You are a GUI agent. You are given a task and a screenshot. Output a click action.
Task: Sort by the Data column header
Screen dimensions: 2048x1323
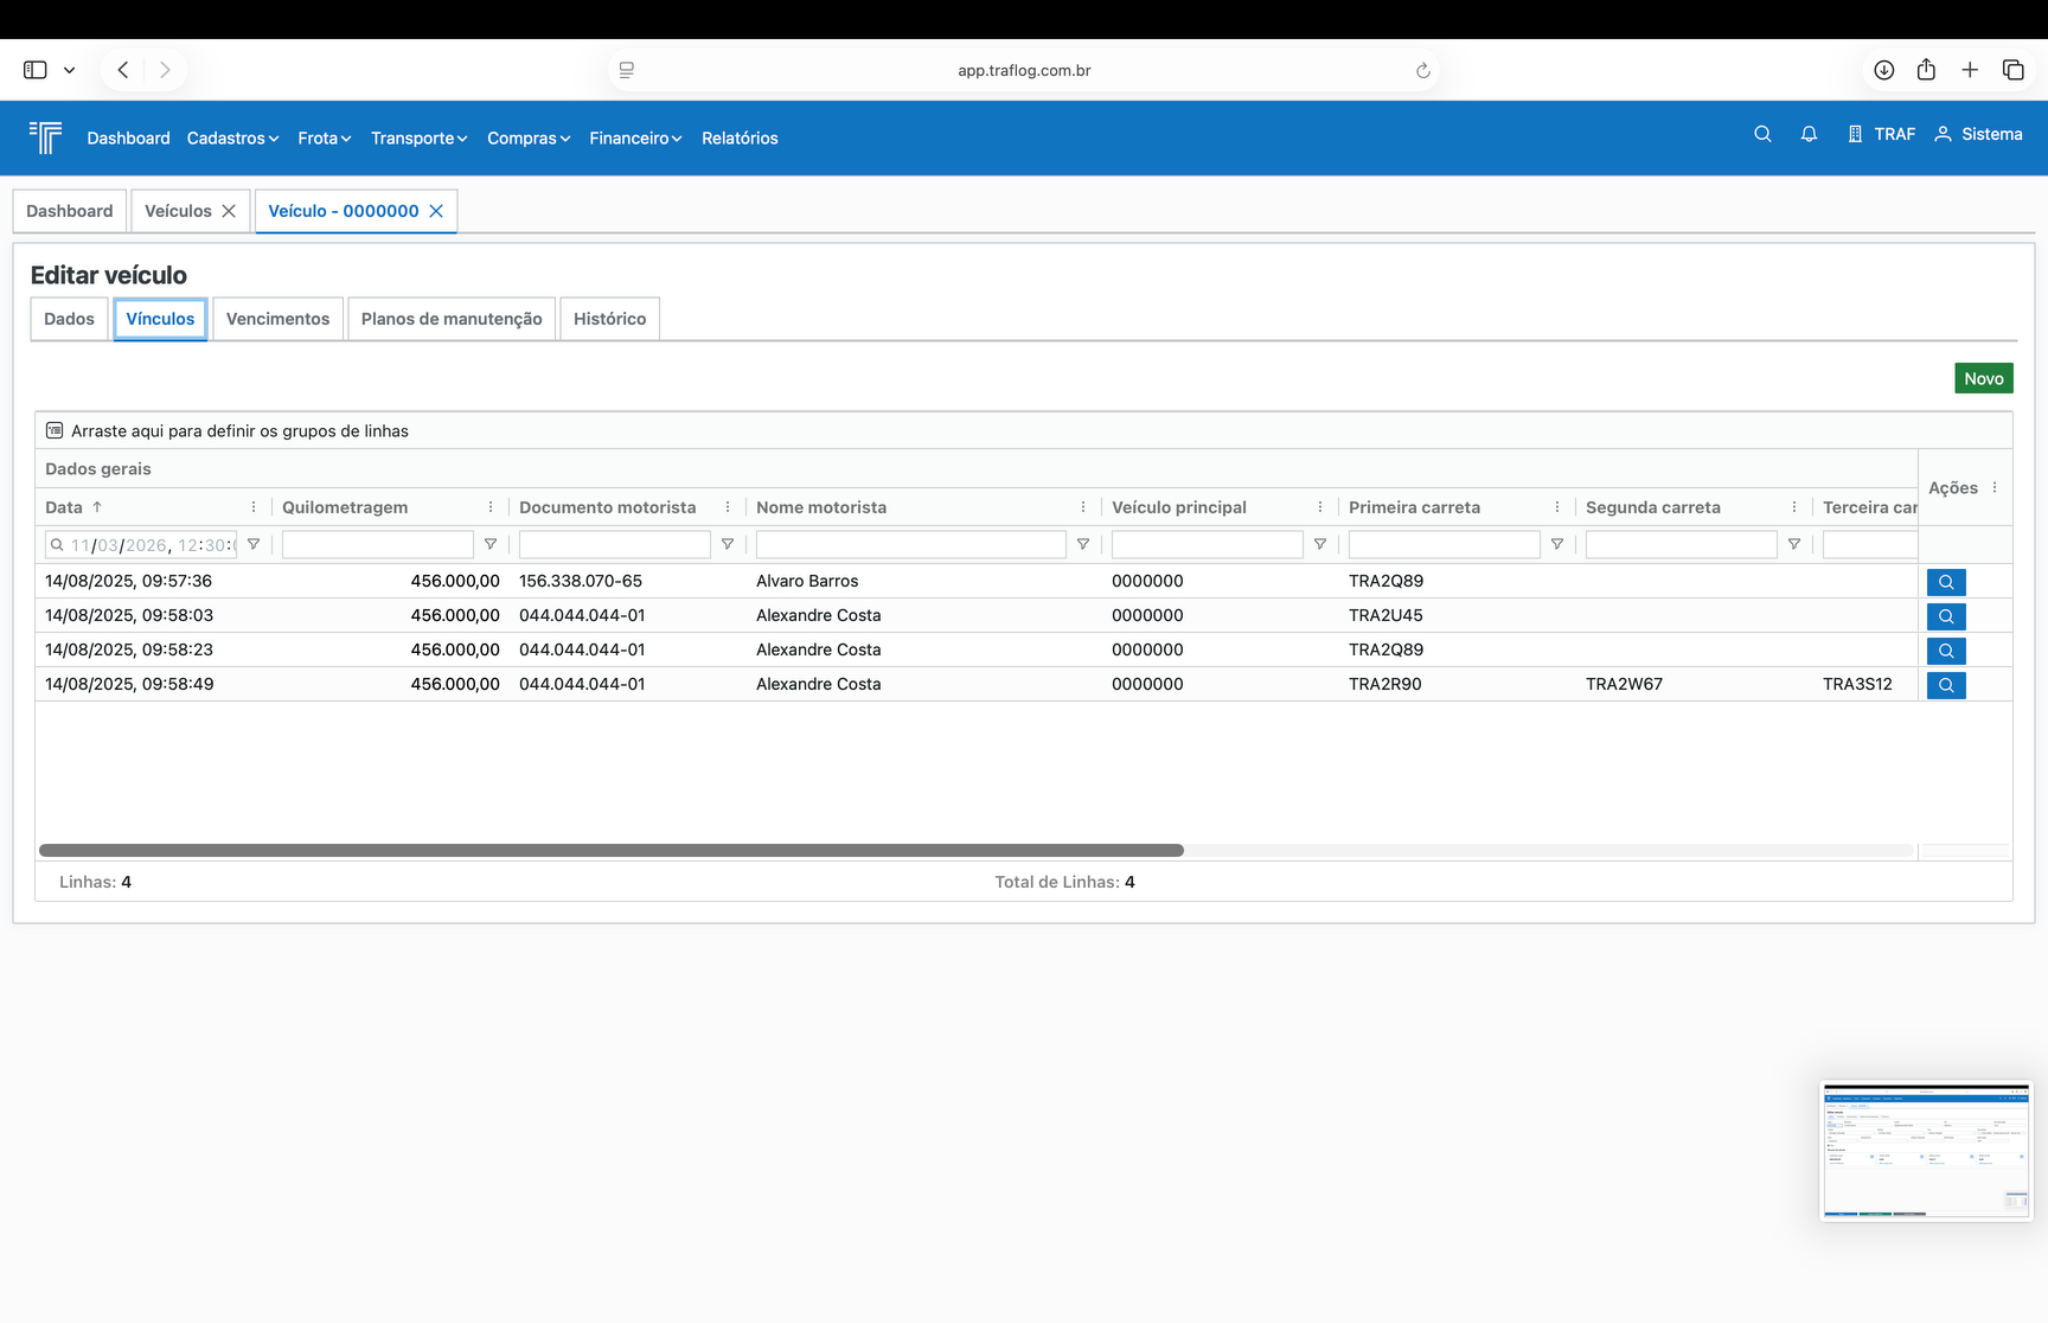click(x=64, y=507)
